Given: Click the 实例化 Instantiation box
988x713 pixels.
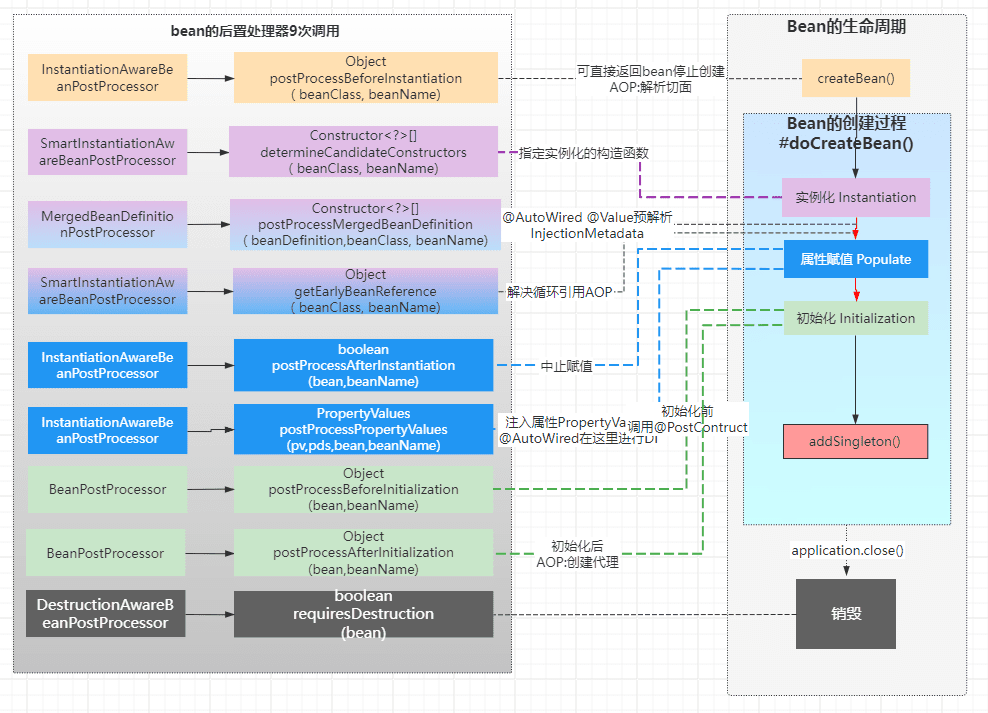Looking at the screenshot, I should pos(856,197).
